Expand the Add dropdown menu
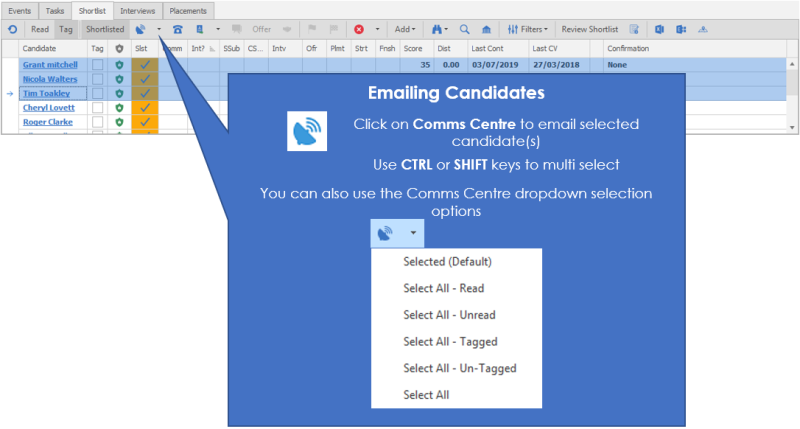Viewport: 800px width, 429px height. pyautogui.click(x=405, y=29)
